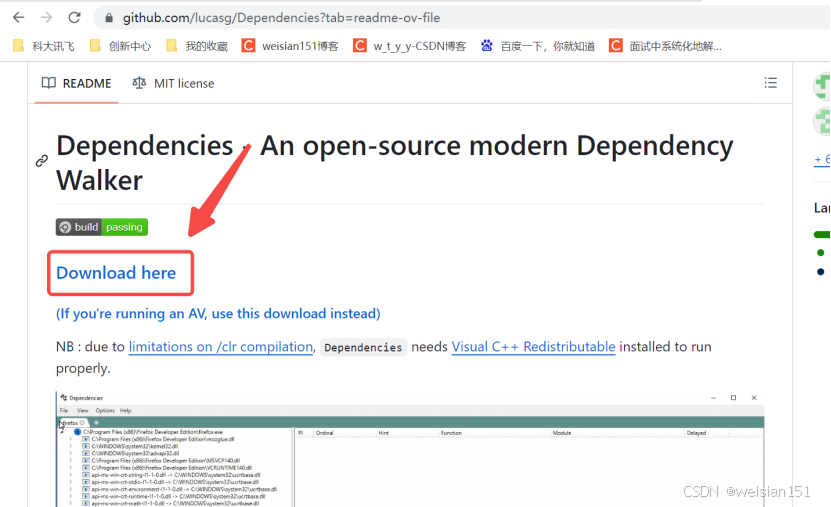
Task: Click the Download here link
Action: [x=116, y=273]
